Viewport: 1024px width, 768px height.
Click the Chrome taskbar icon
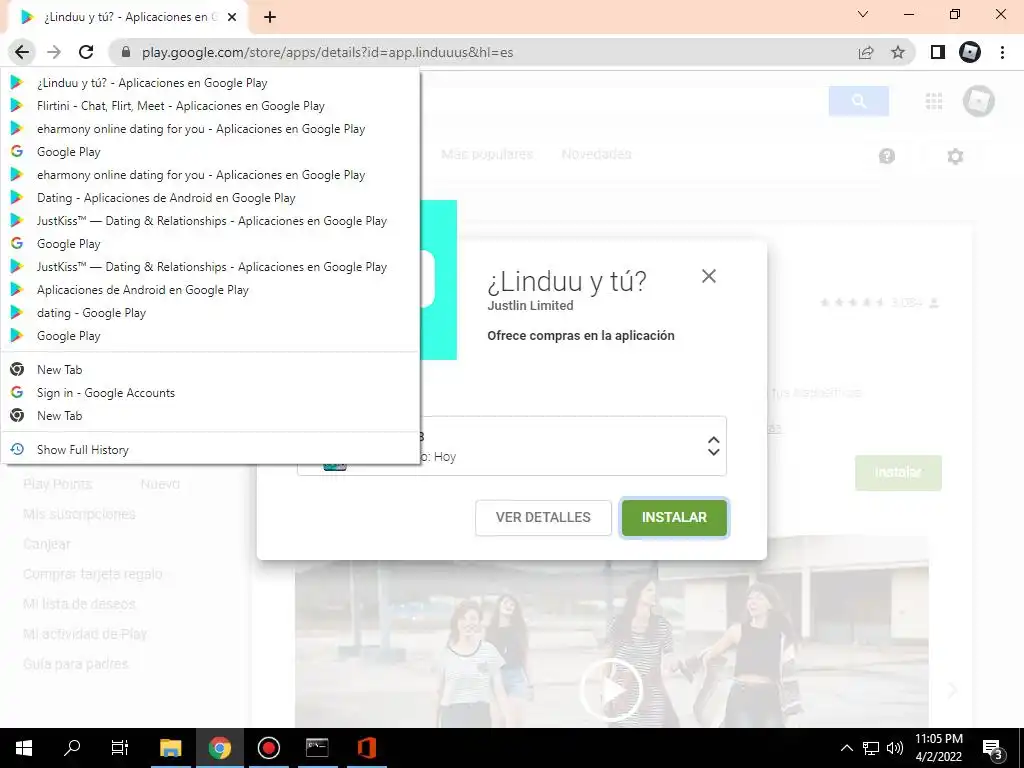(x=219, y=748)
